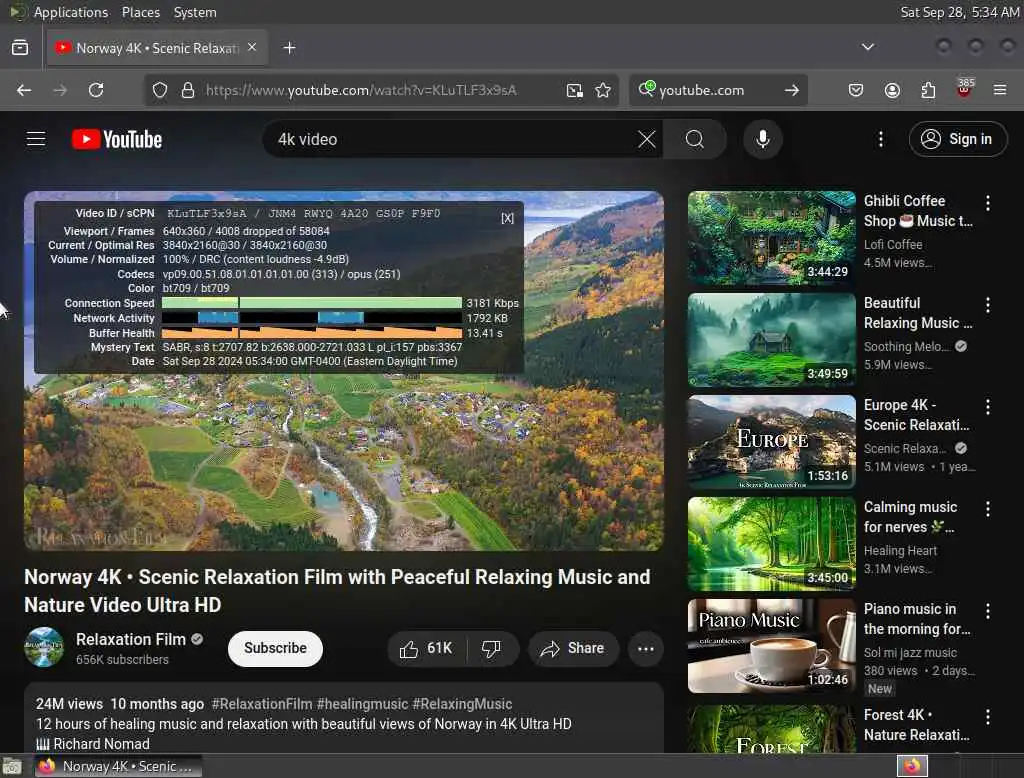
Task: Open Calming music for nerves thumbnail
Action: (x=772, y=543)
